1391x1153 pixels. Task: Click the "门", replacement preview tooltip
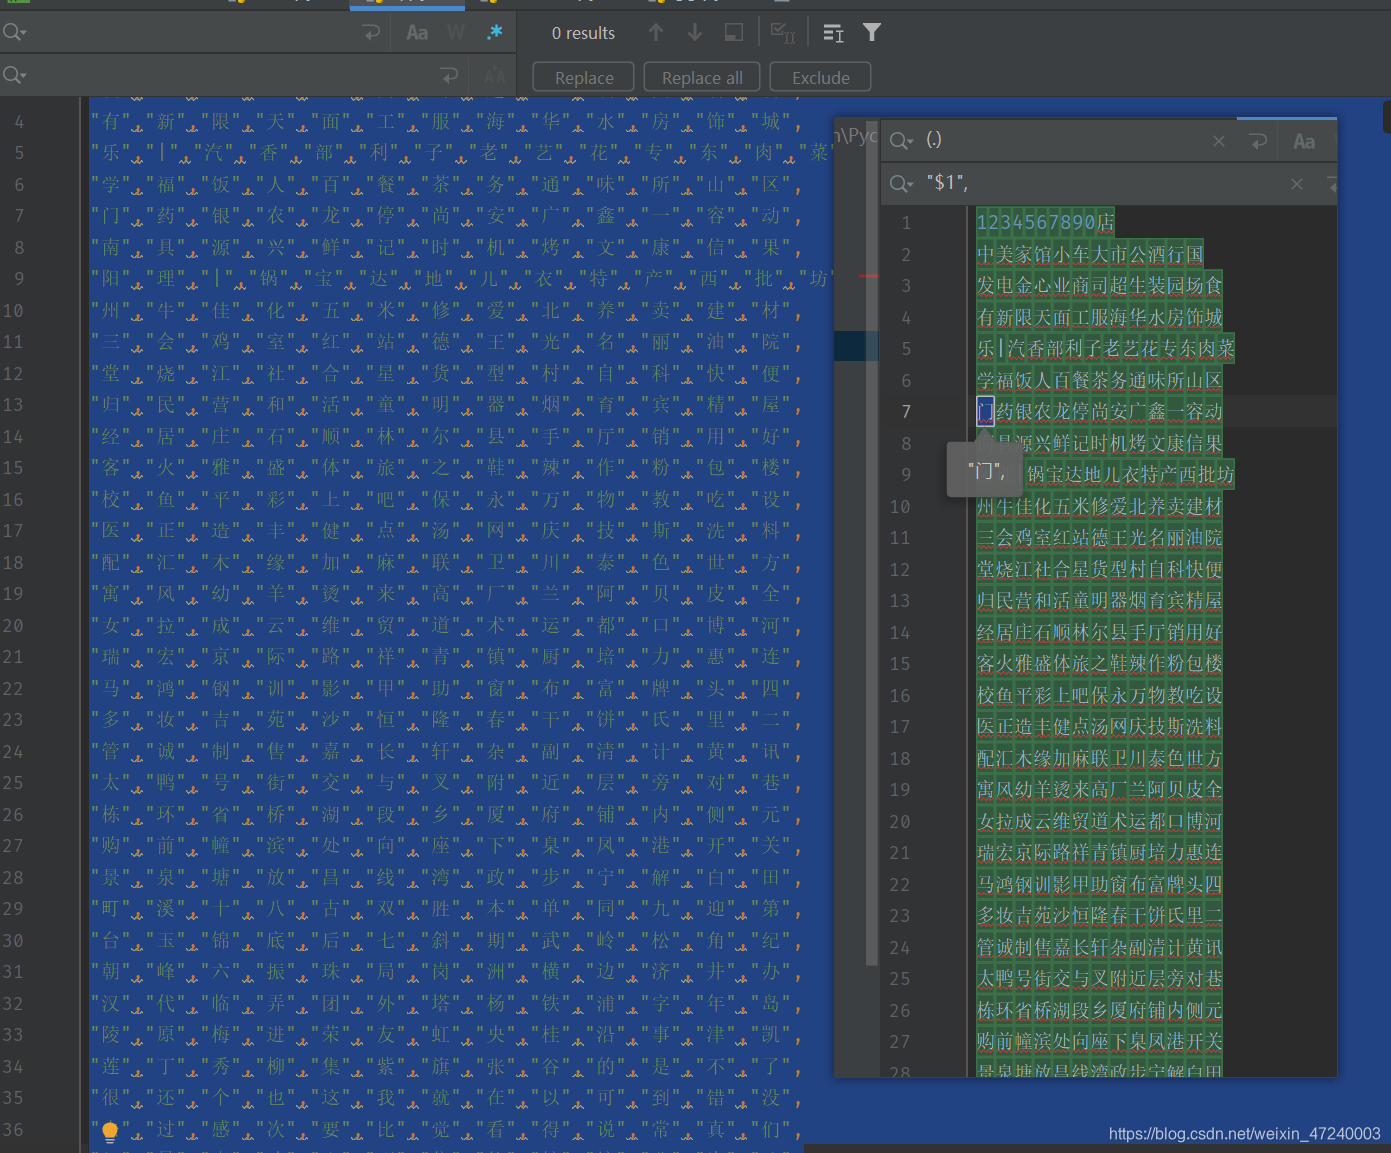pyautogui.click(x=985, y=469)
